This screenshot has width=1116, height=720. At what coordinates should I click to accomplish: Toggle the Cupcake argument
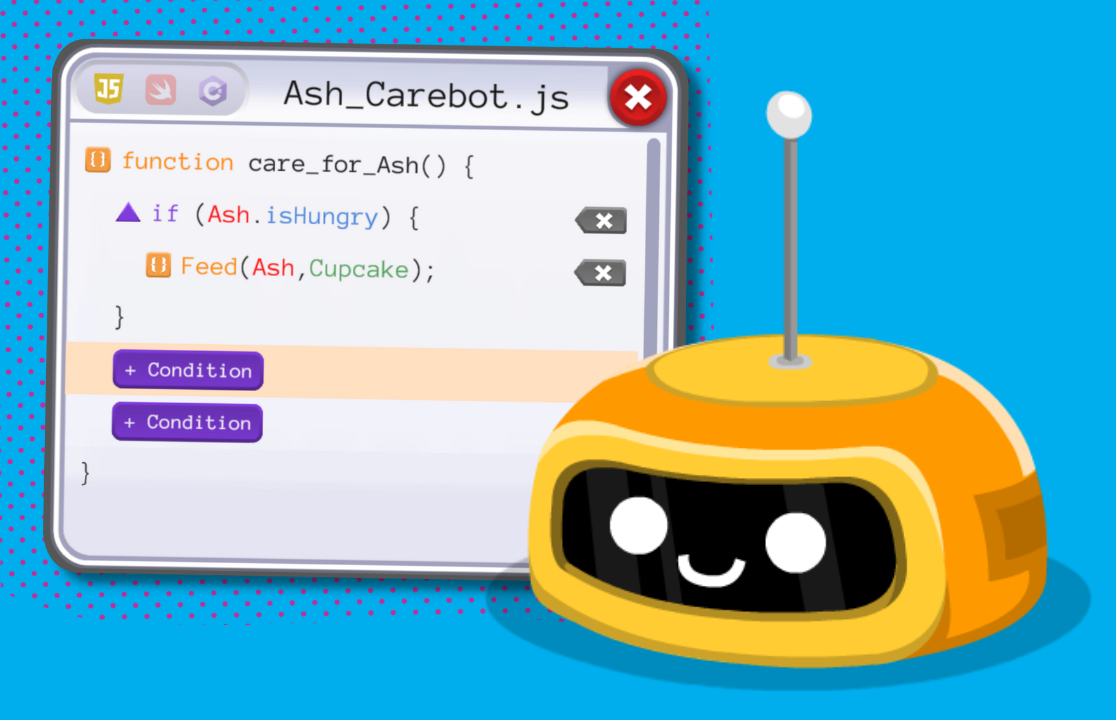pyautogui.click(x=358, y=268)
